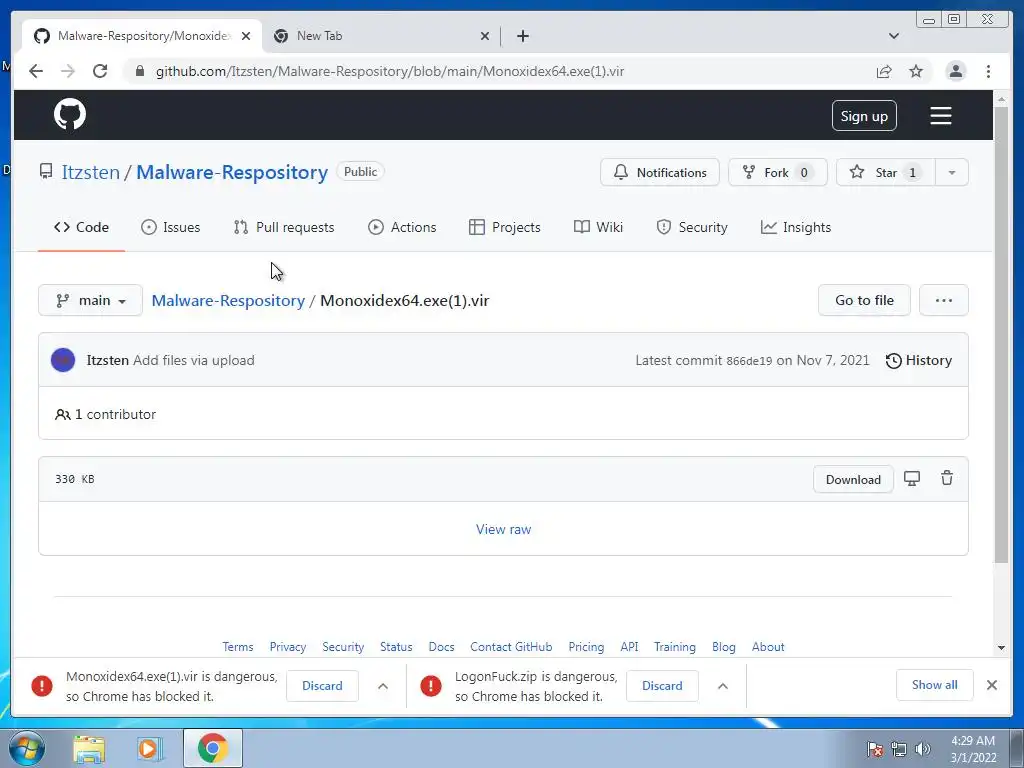Click the Go to file button
This screenshot has width=1024, height=768.
(x=864, y=300)
